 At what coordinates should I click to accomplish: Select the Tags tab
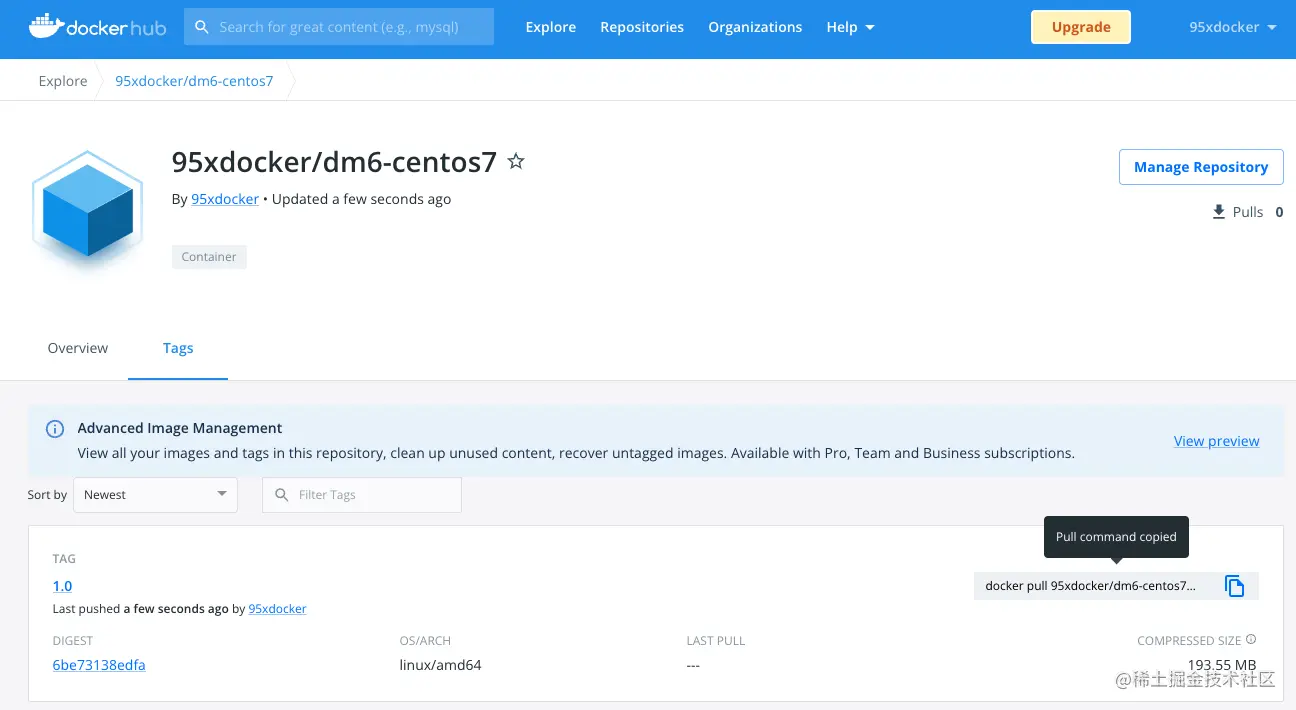[x=178, y=348]
